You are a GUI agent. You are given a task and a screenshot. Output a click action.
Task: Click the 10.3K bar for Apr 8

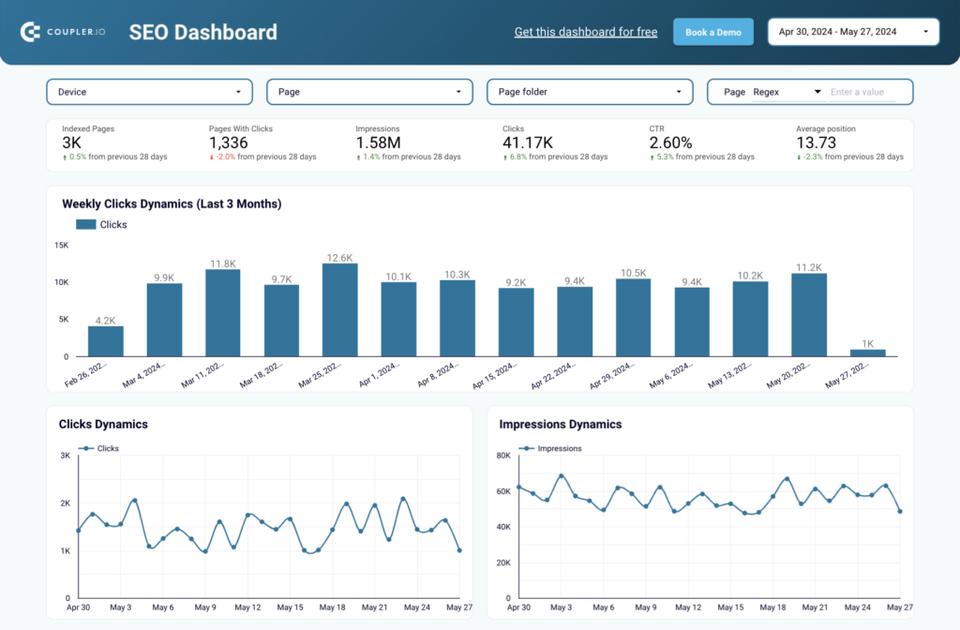tap(457, 318)
